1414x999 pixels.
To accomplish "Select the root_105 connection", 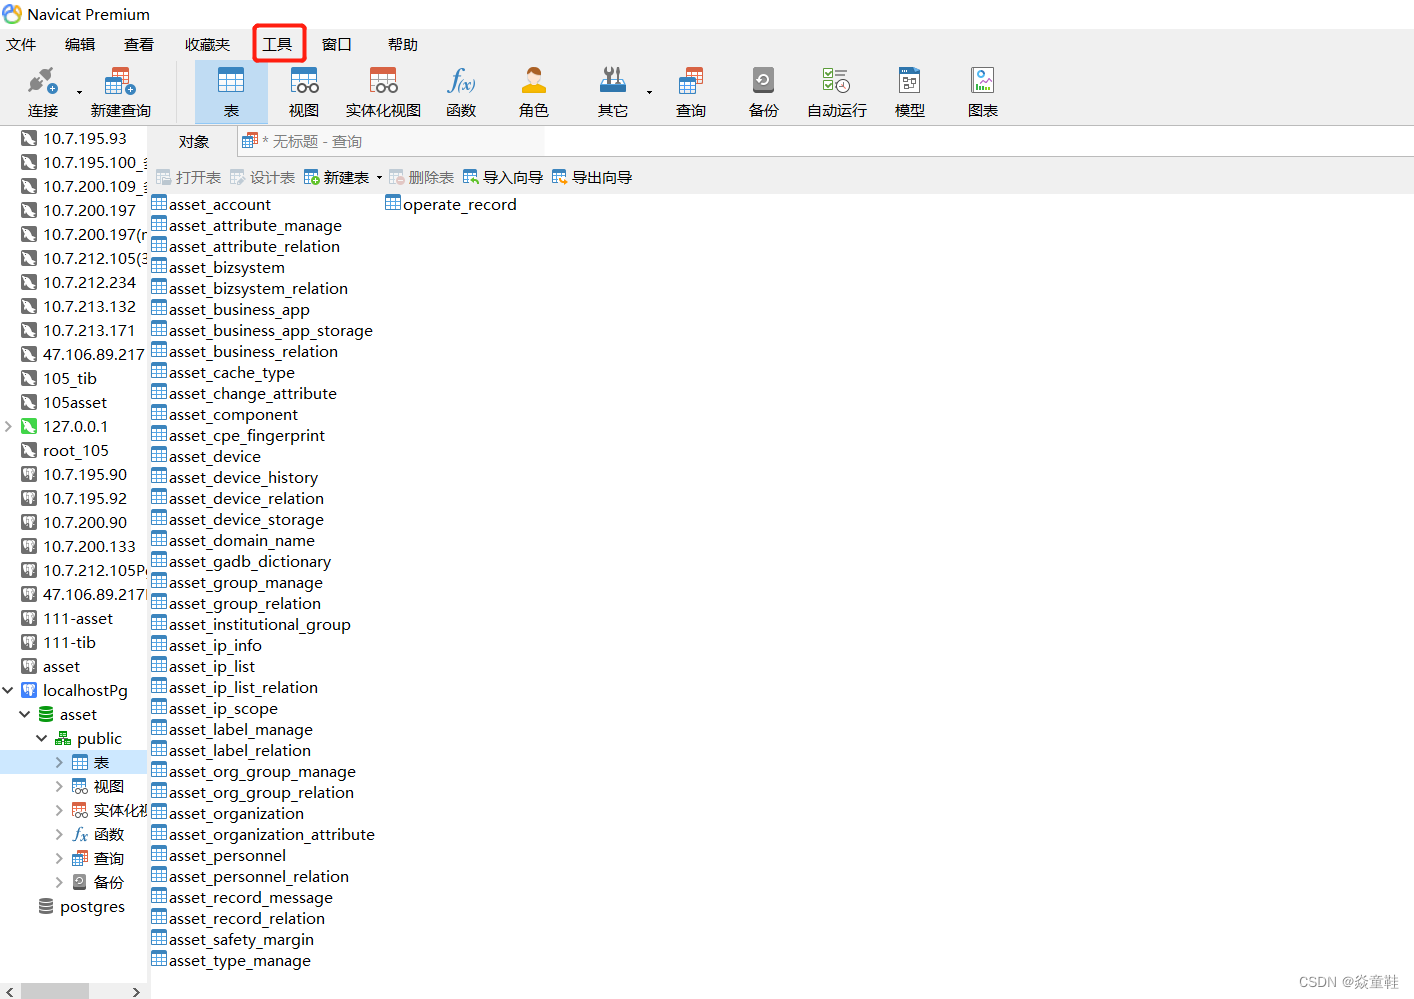I will point(76,450).
